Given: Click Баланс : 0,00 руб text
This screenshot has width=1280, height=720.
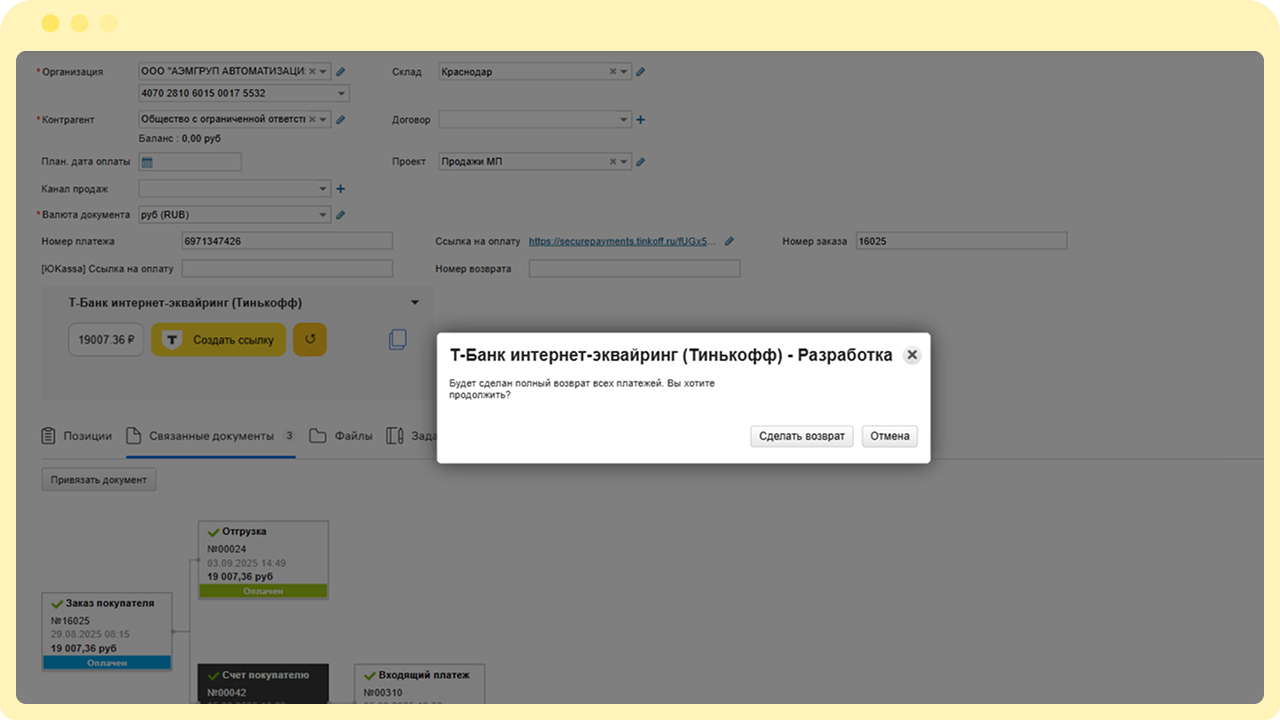Looking at the screenshot, I should (180, 138).
